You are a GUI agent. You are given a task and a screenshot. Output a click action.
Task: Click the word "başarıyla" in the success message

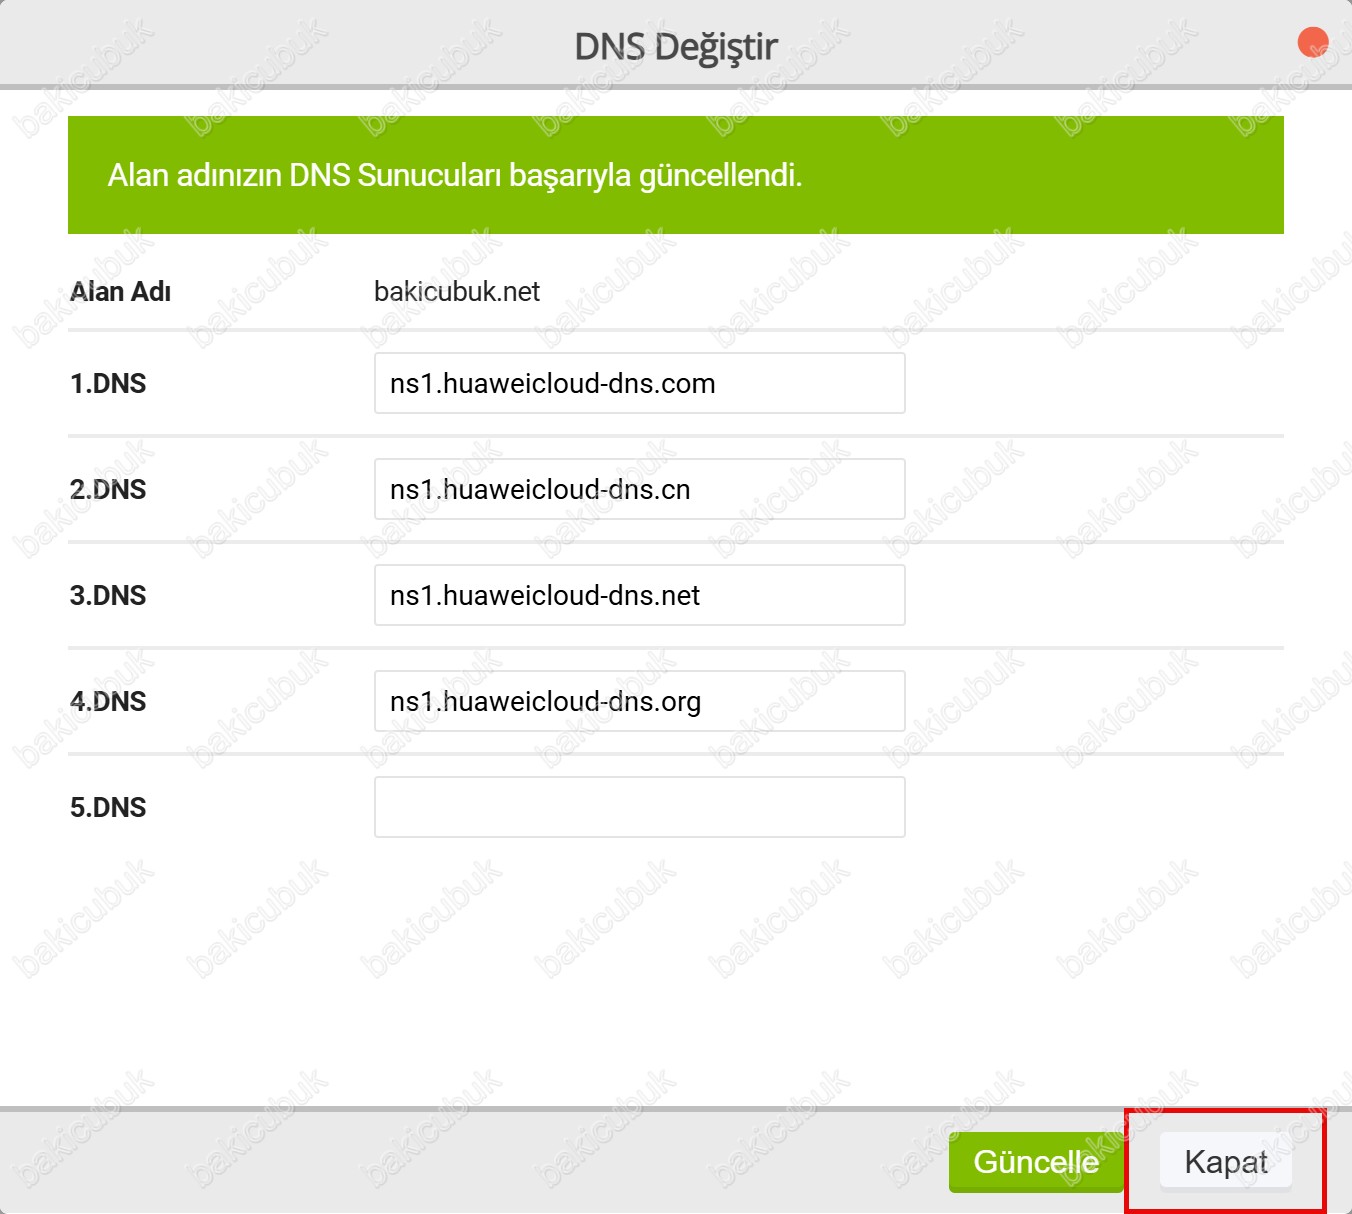tap(570, 176)
